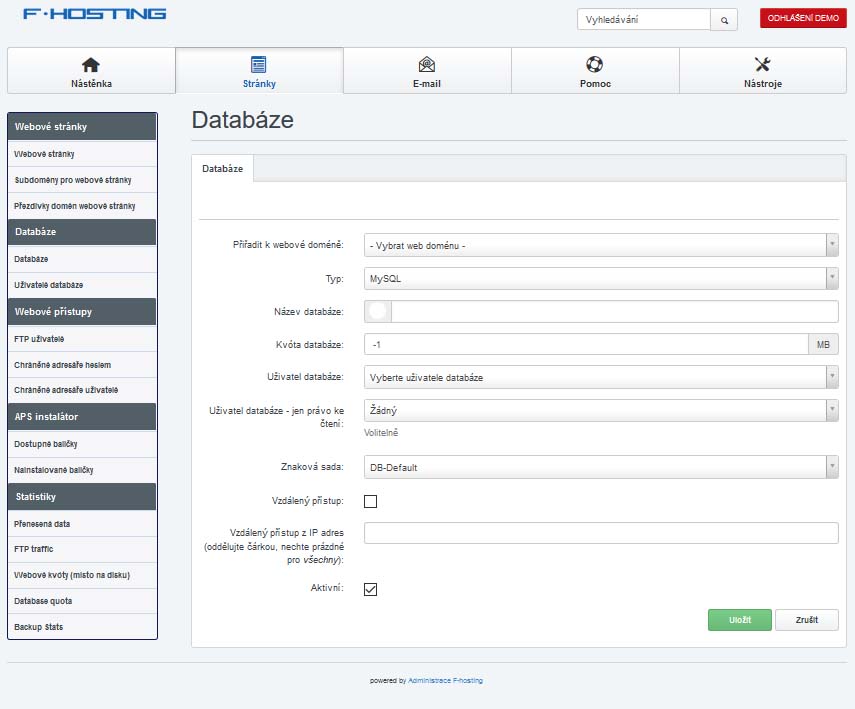The height and width of the screenshot is (709, 855).
Task: Open the Znaková sada DB-Default dropdown
Action: (601, 467)
